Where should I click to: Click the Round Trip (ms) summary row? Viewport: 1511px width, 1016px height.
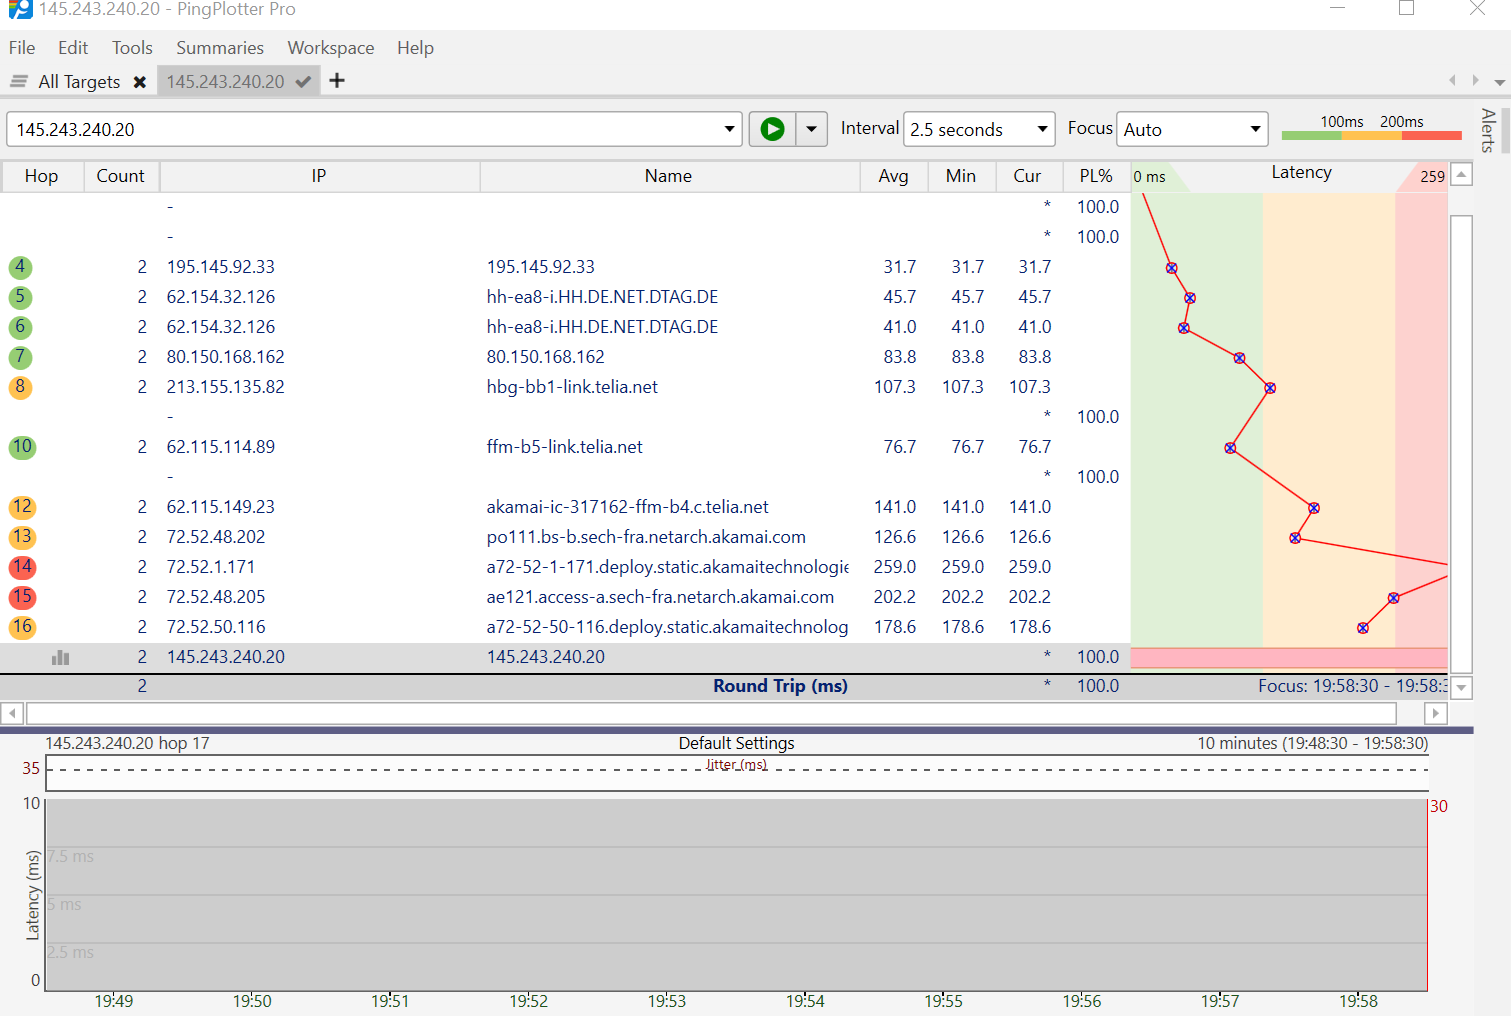pos(724,686)
